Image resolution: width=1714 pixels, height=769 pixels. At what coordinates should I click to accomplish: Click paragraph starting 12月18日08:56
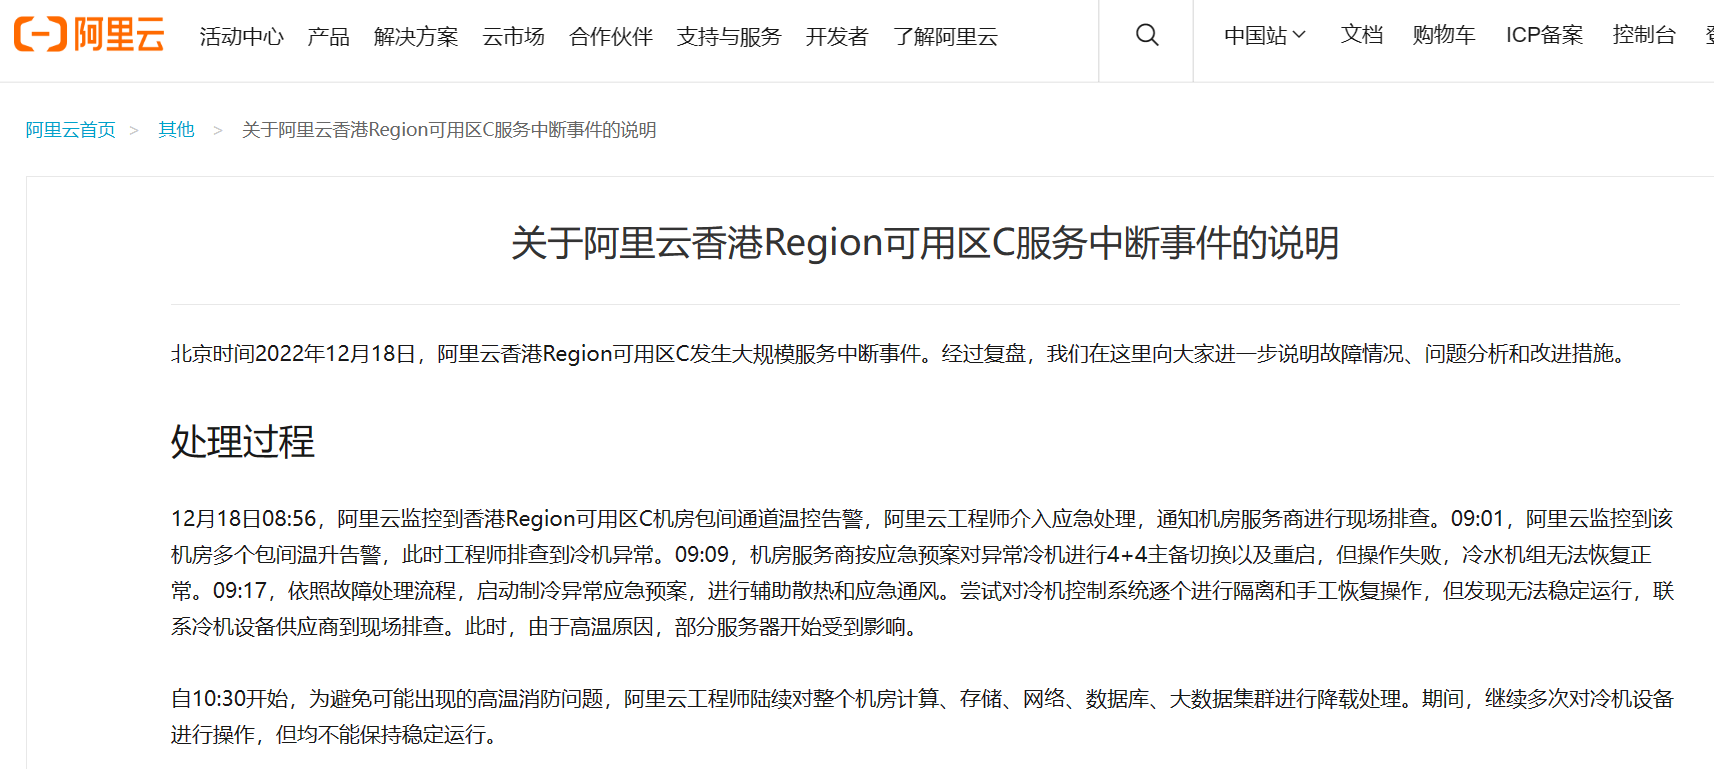[x=922, y=573]
